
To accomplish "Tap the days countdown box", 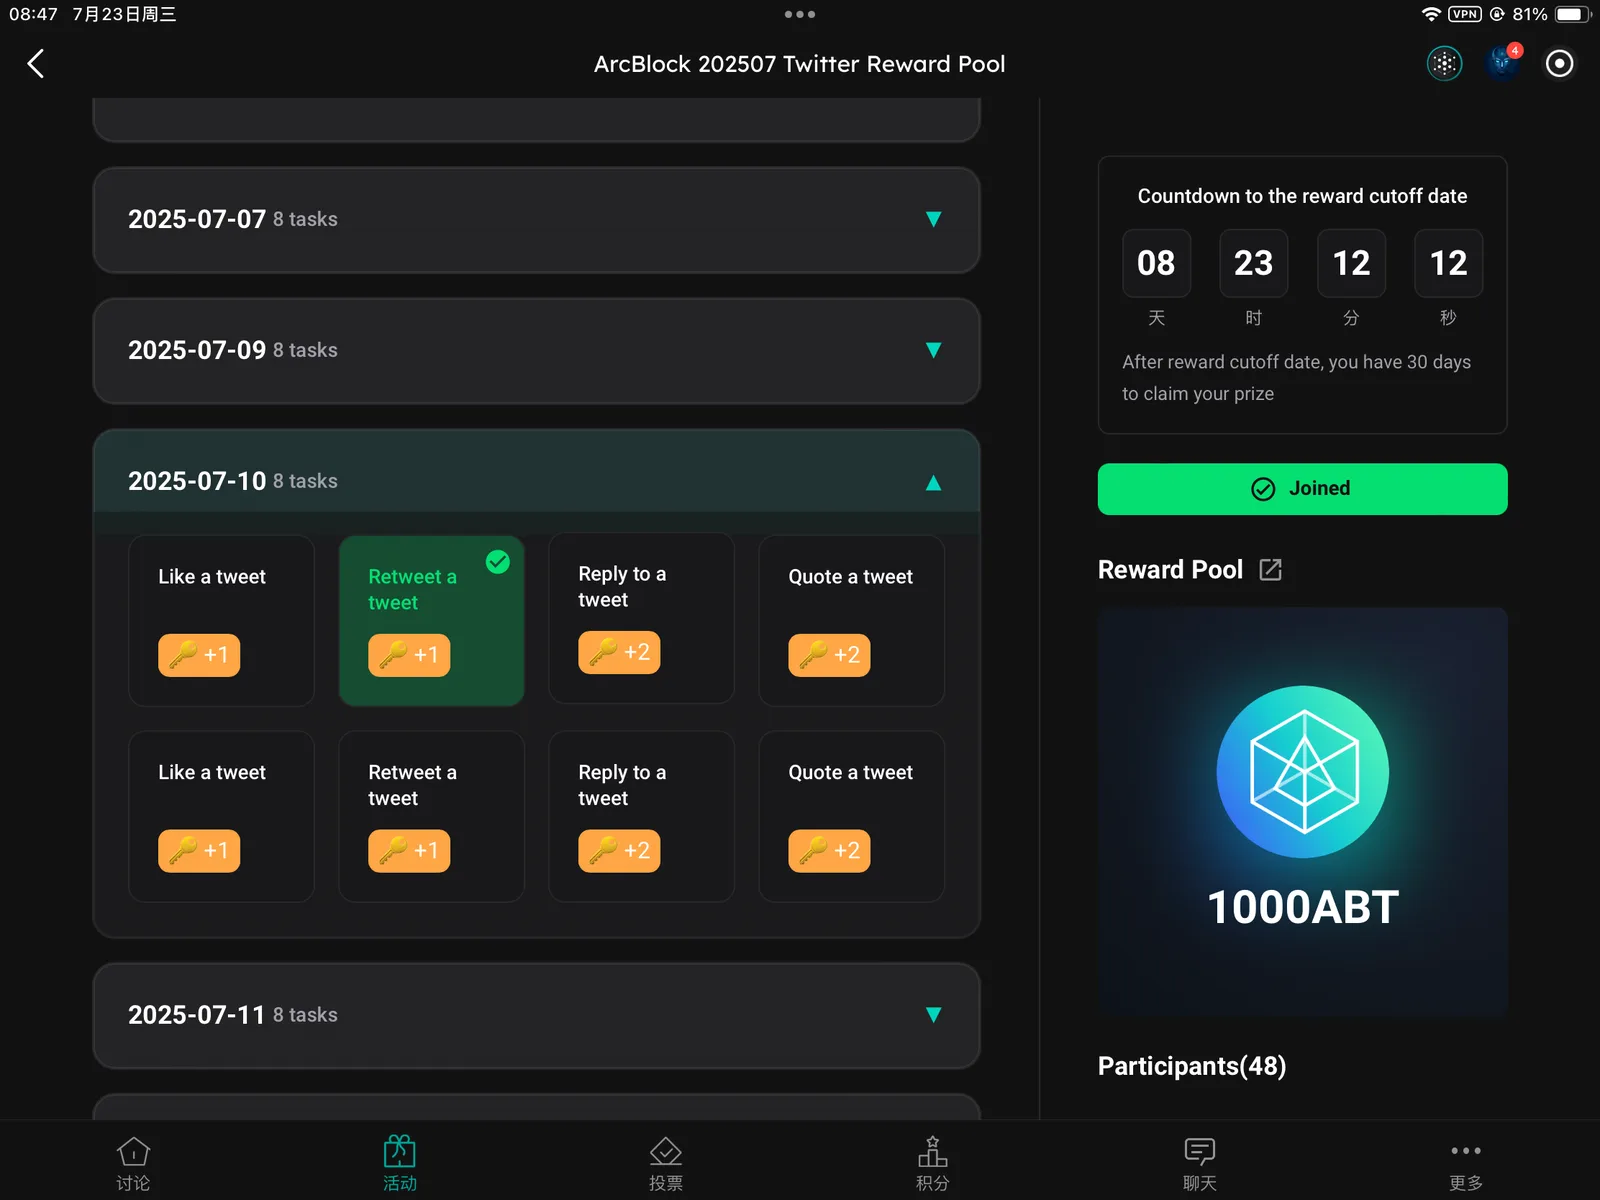I will tap(1156, 263).
